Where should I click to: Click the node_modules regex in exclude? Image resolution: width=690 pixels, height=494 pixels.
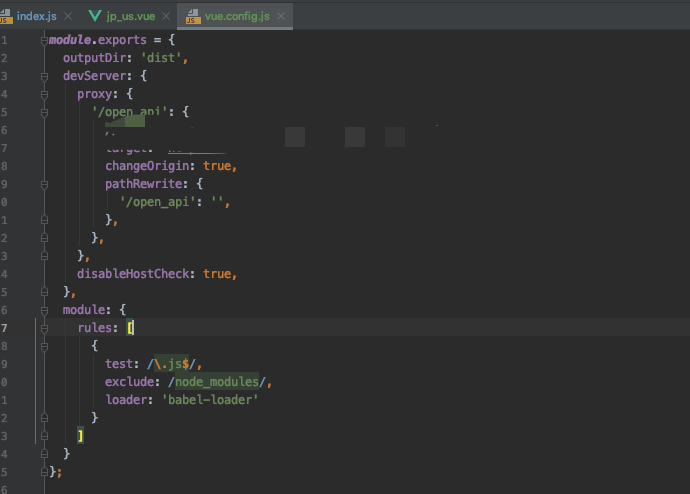coord(217,382)
